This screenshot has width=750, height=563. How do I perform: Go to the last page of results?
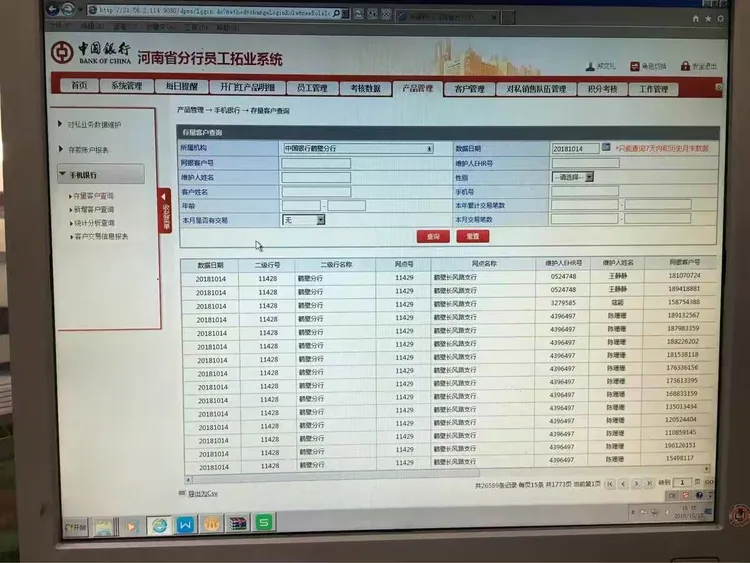click(x=649, y=484)
